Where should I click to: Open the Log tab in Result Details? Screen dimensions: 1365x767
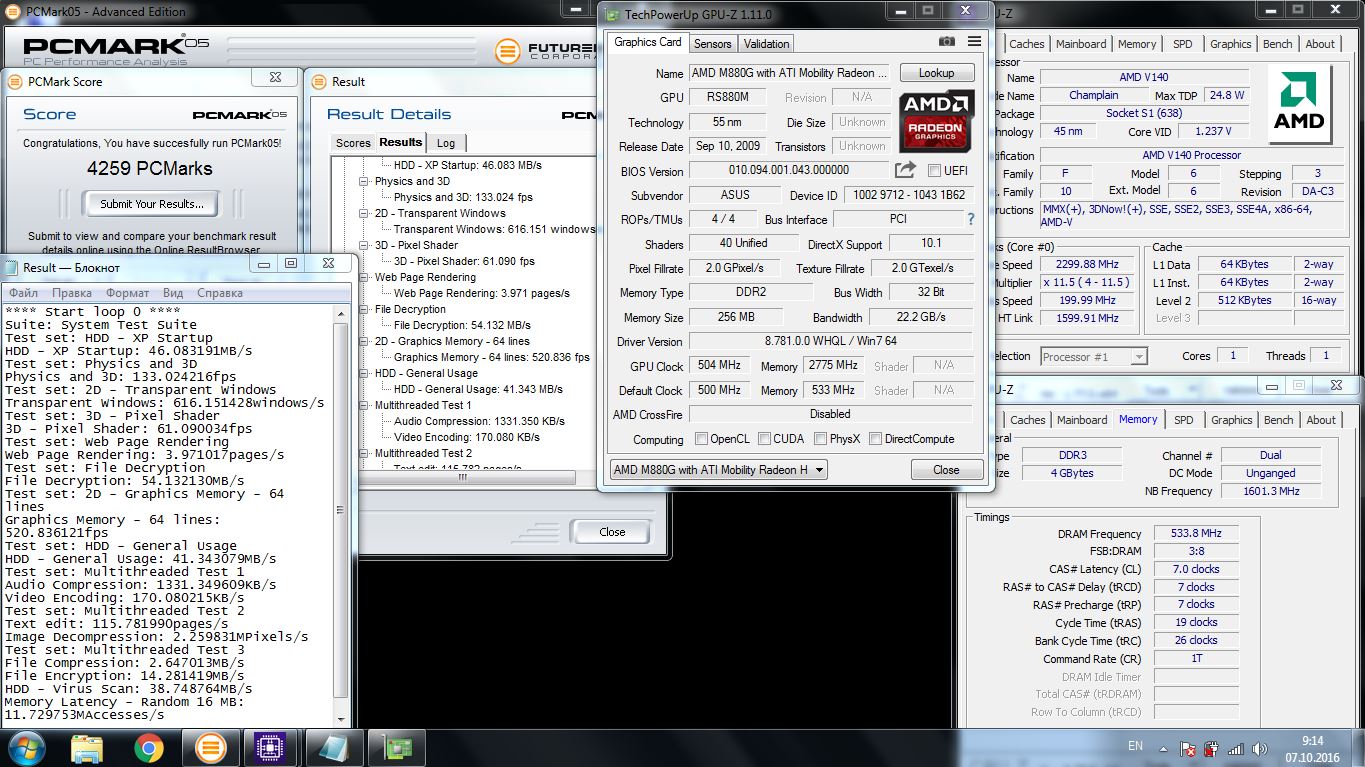(x=446, y=143)
